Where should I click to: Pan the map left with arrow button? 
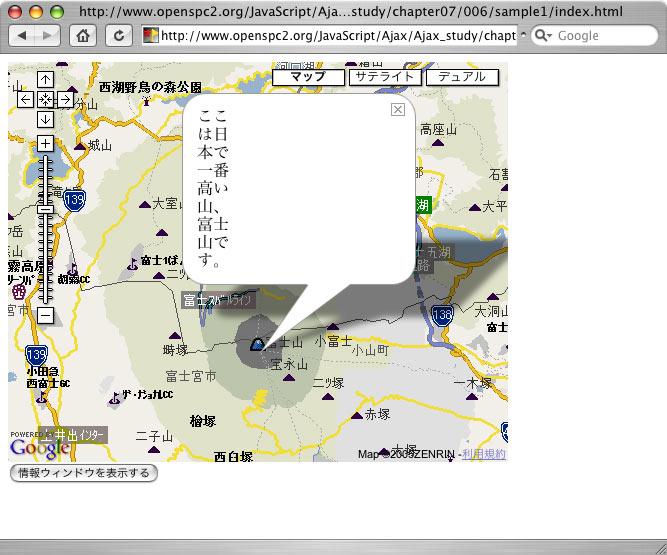click(x=26, y=100)
